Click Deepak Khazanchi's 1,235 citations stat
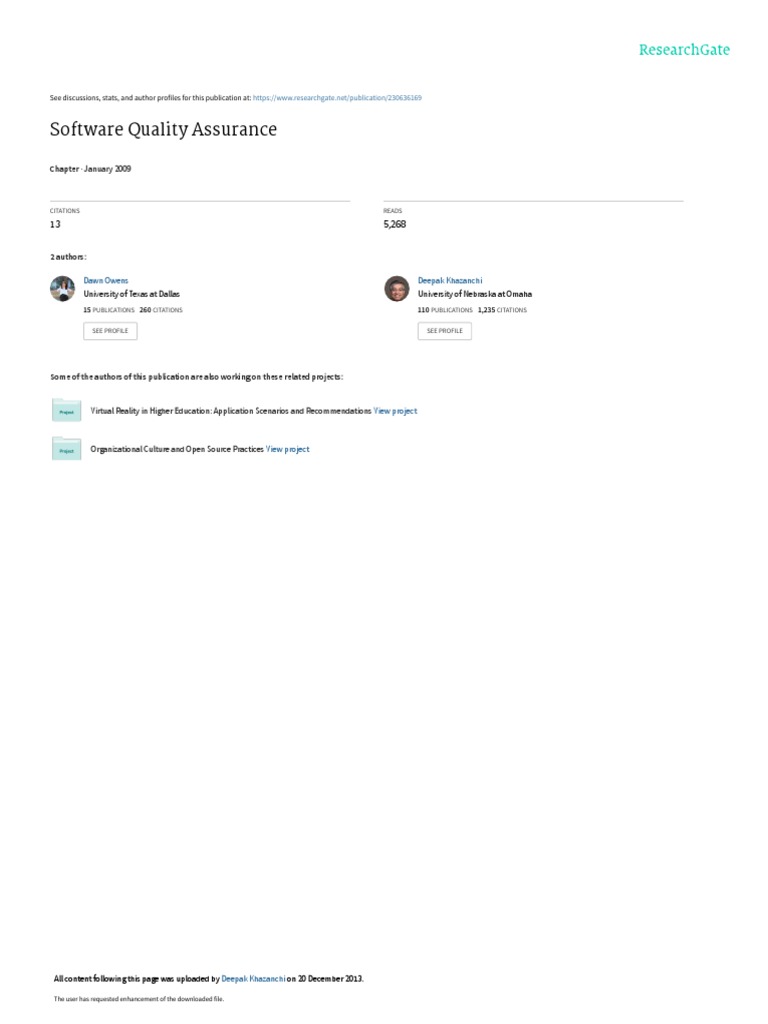The width and height of the screenshot is (768, 1024). [x=502, y=310]
